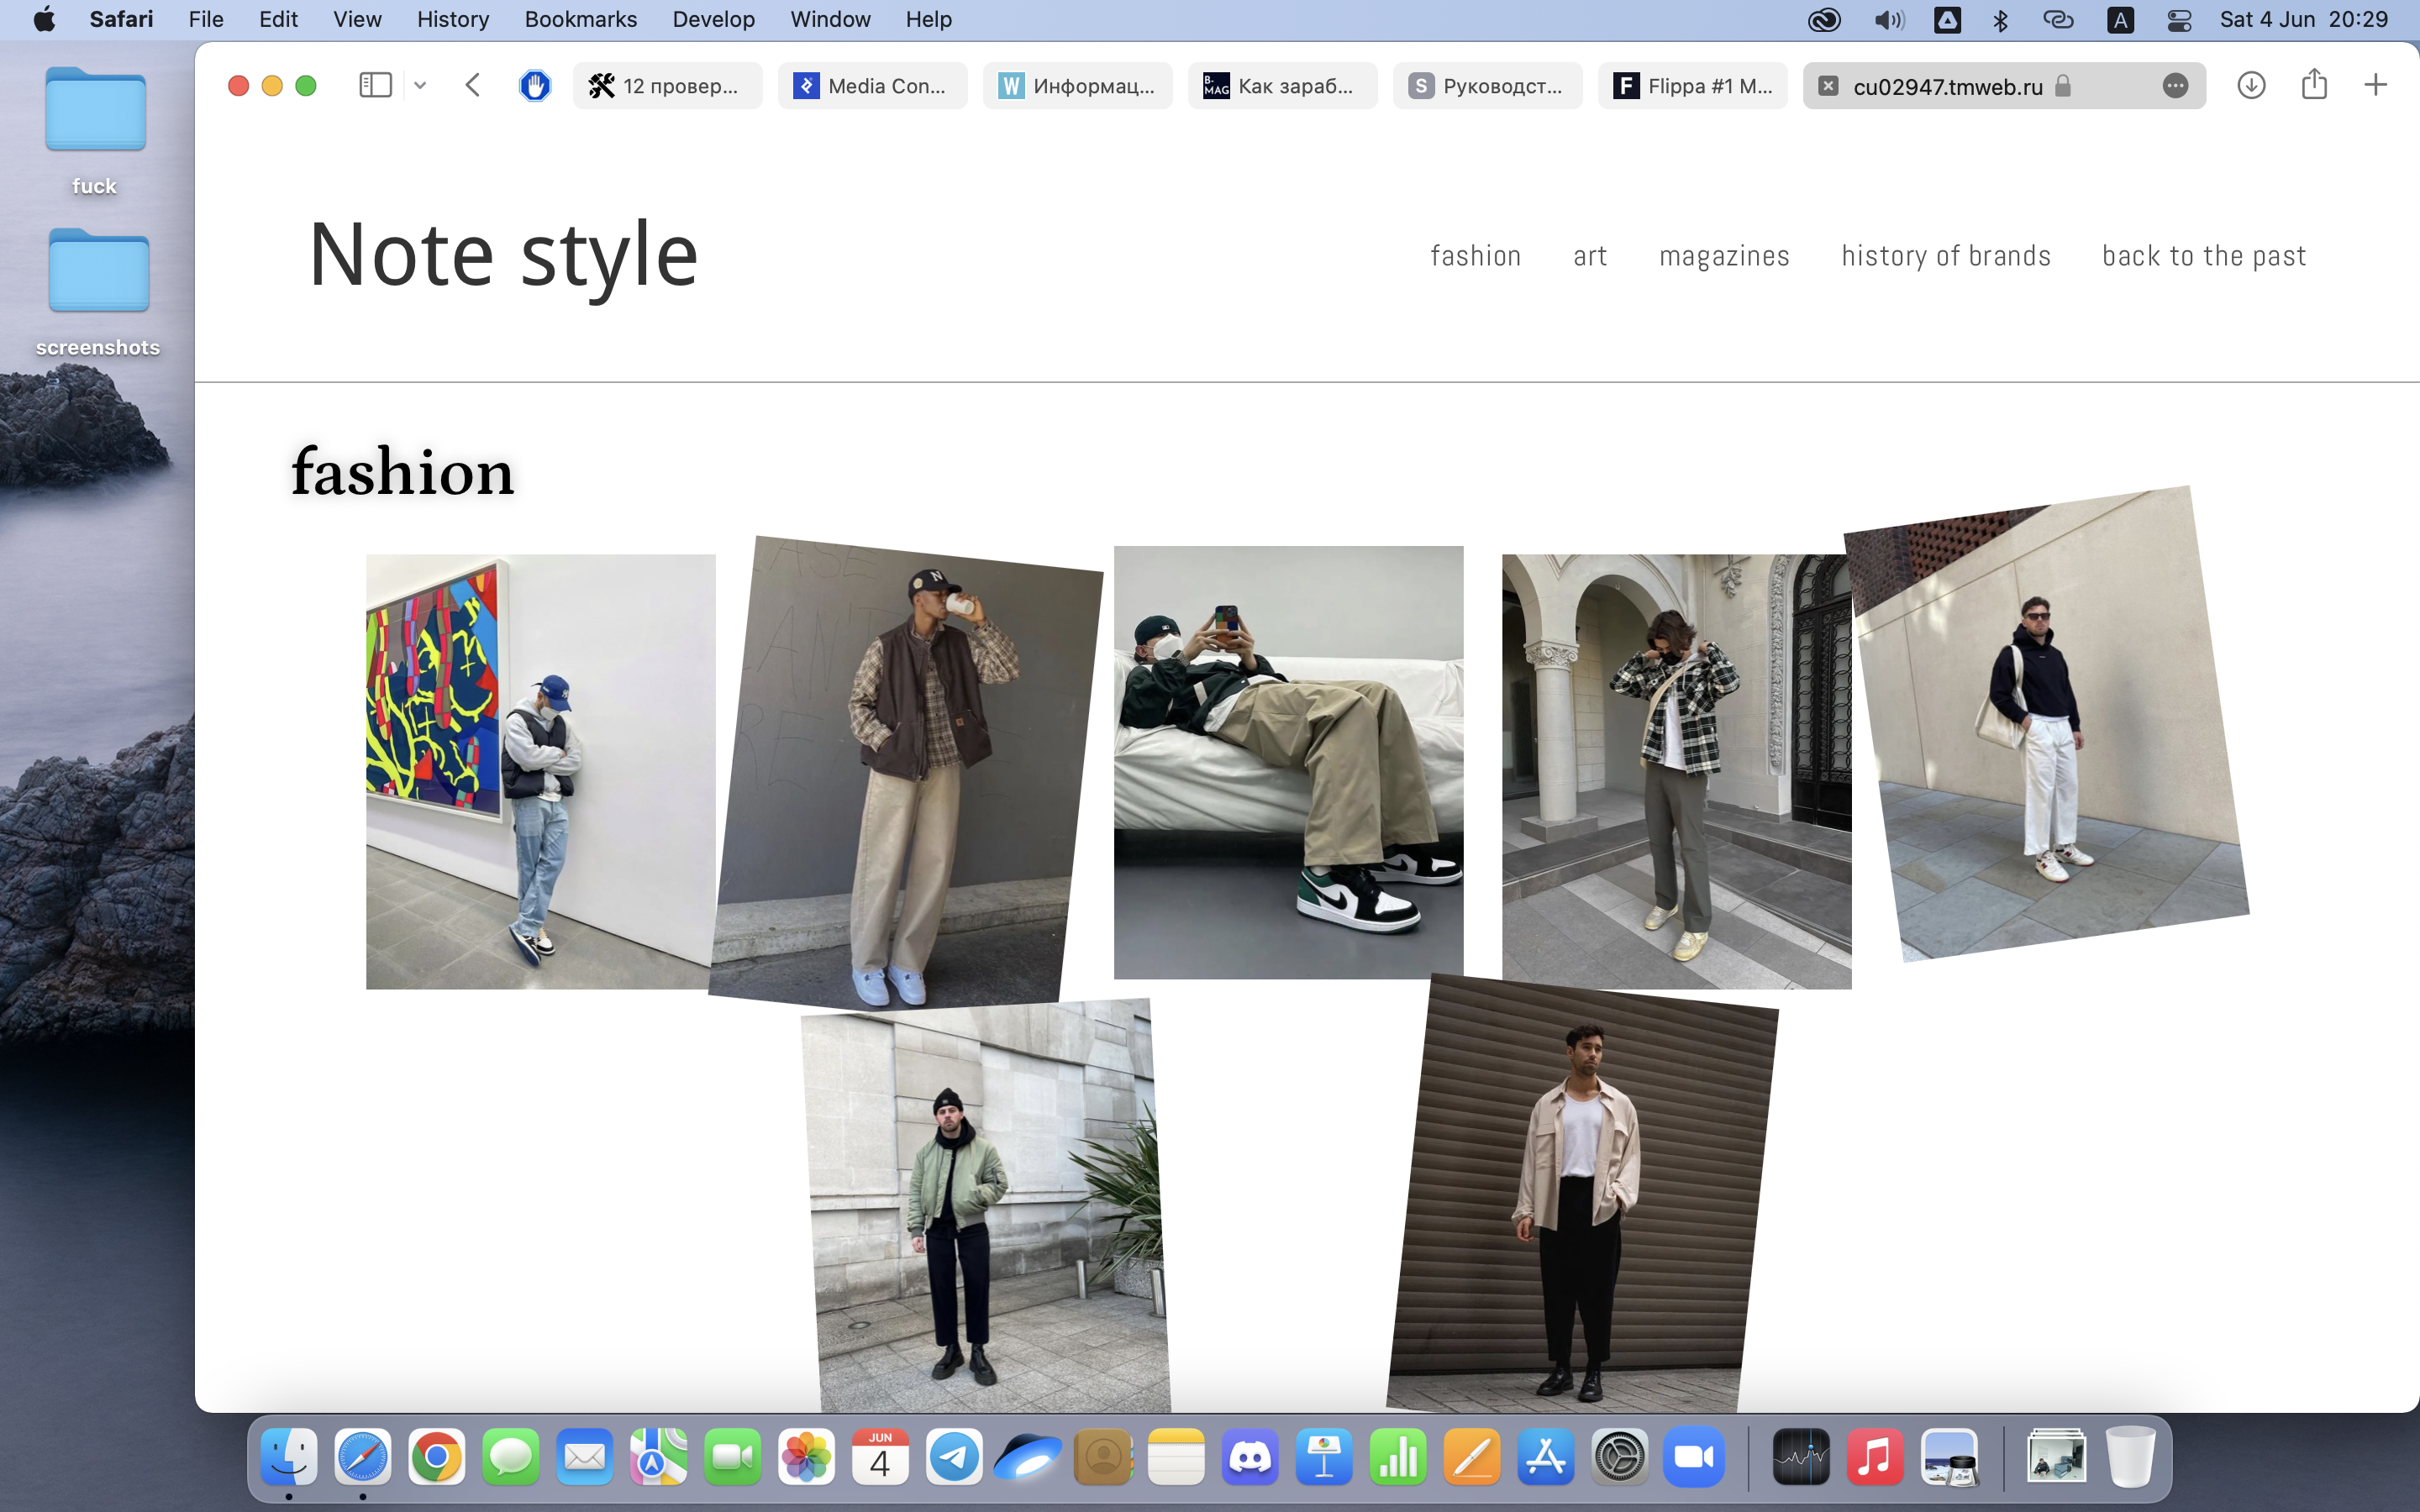This screenshot has width=2420, height=1512.
Task: Go back with the back arrow
Action: click(x=473, y=85)
